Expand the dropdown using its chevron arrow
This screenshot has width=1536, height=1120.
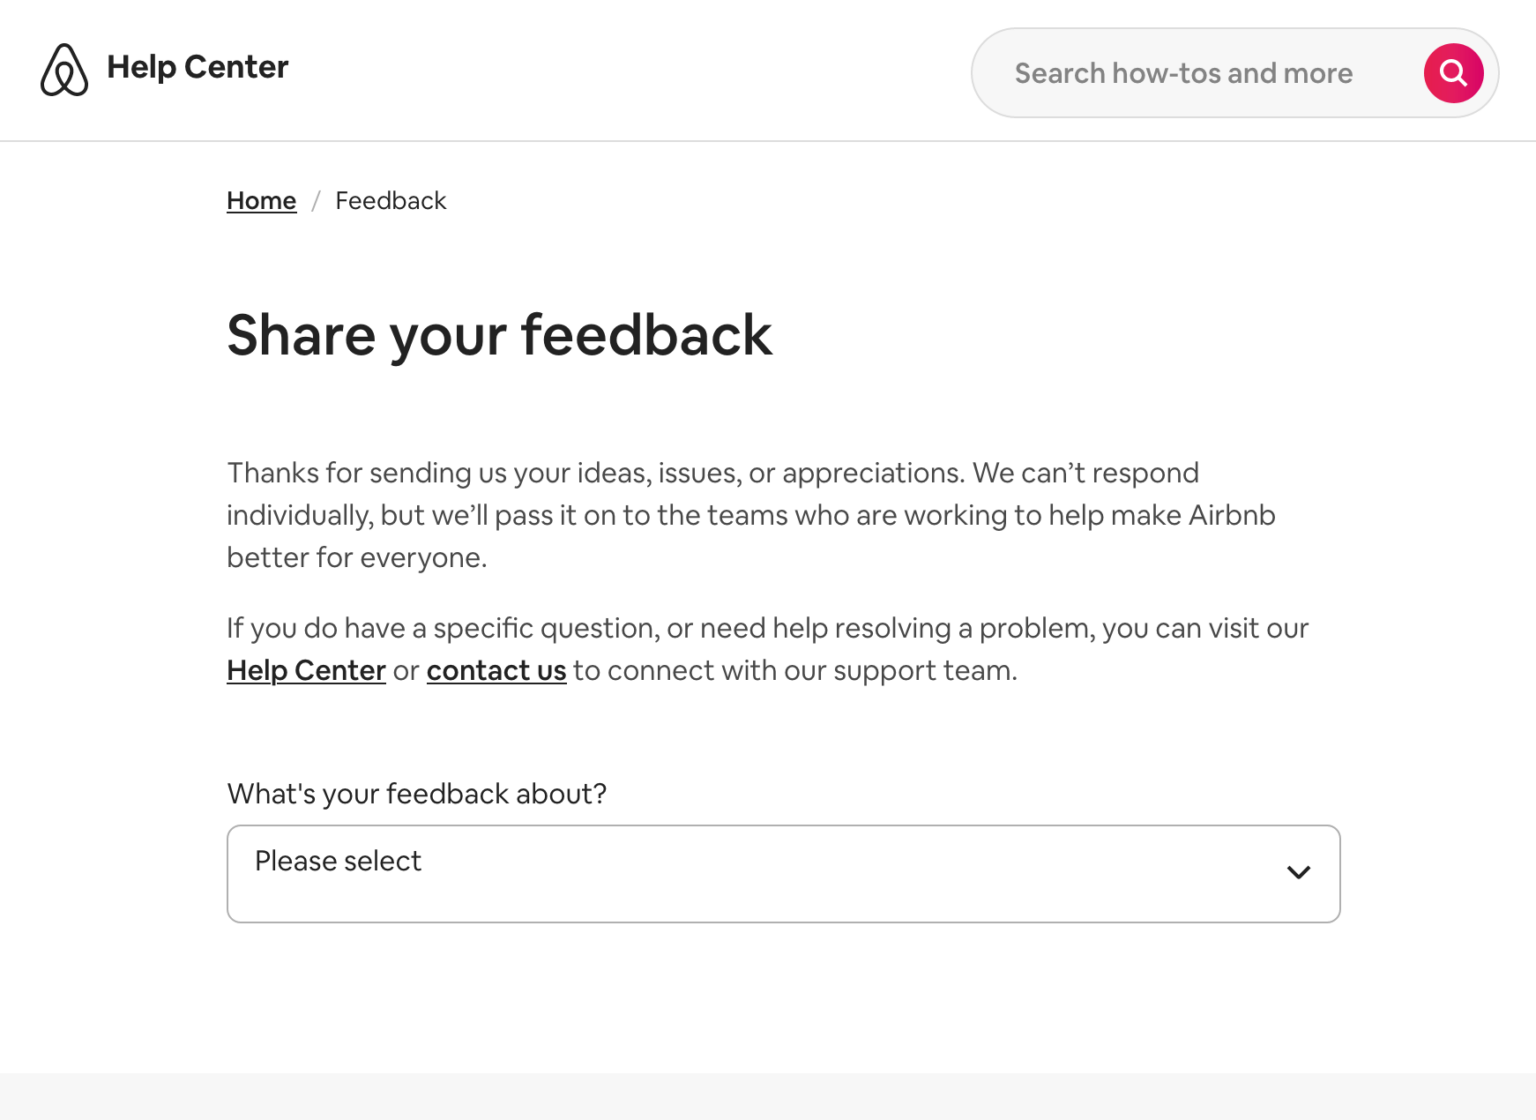click(1298, 873)
